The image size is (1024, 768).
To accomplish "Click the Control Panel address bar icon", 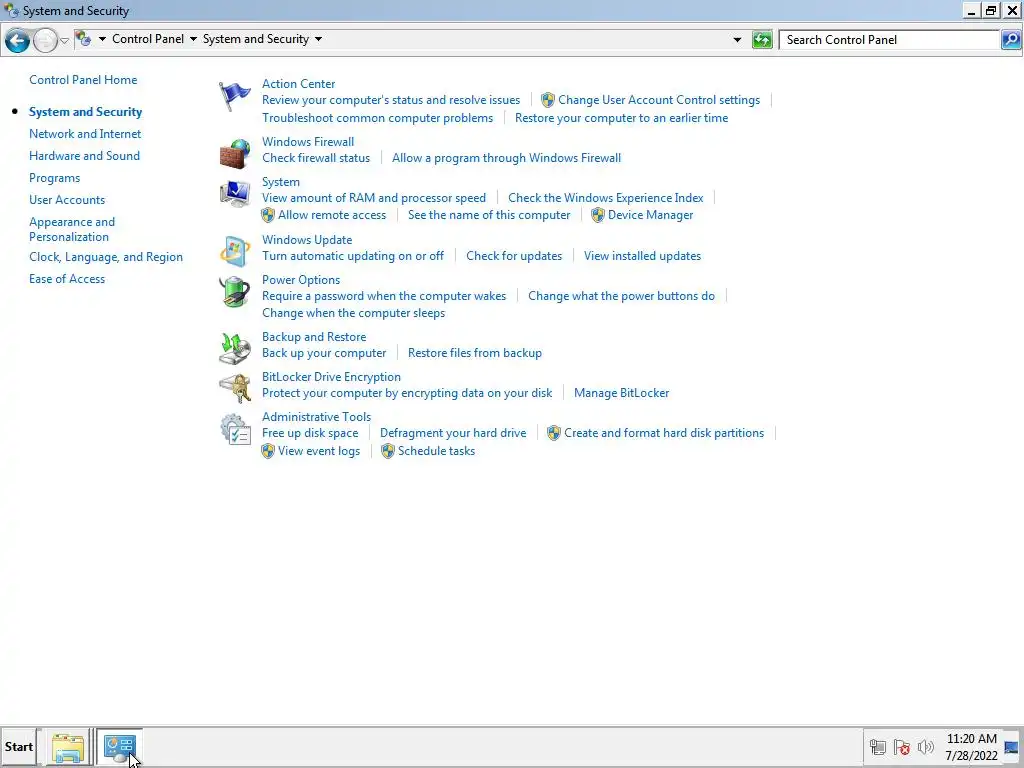I will coord(83,39).
